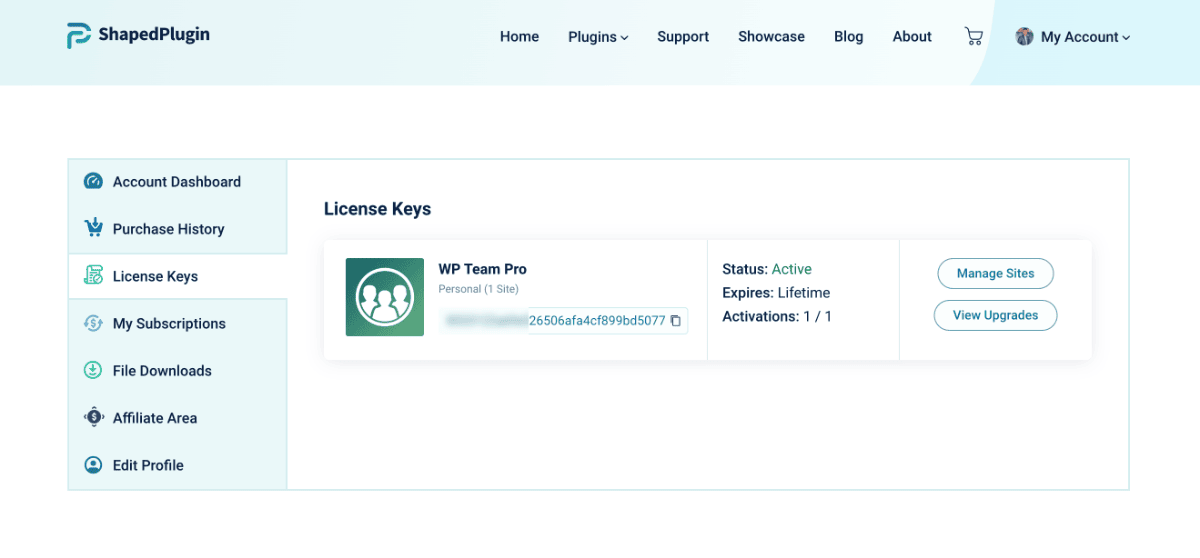1200x558 pixels.
Task: Click the Account Dashboard gauge icon
Action: point(93,182)
